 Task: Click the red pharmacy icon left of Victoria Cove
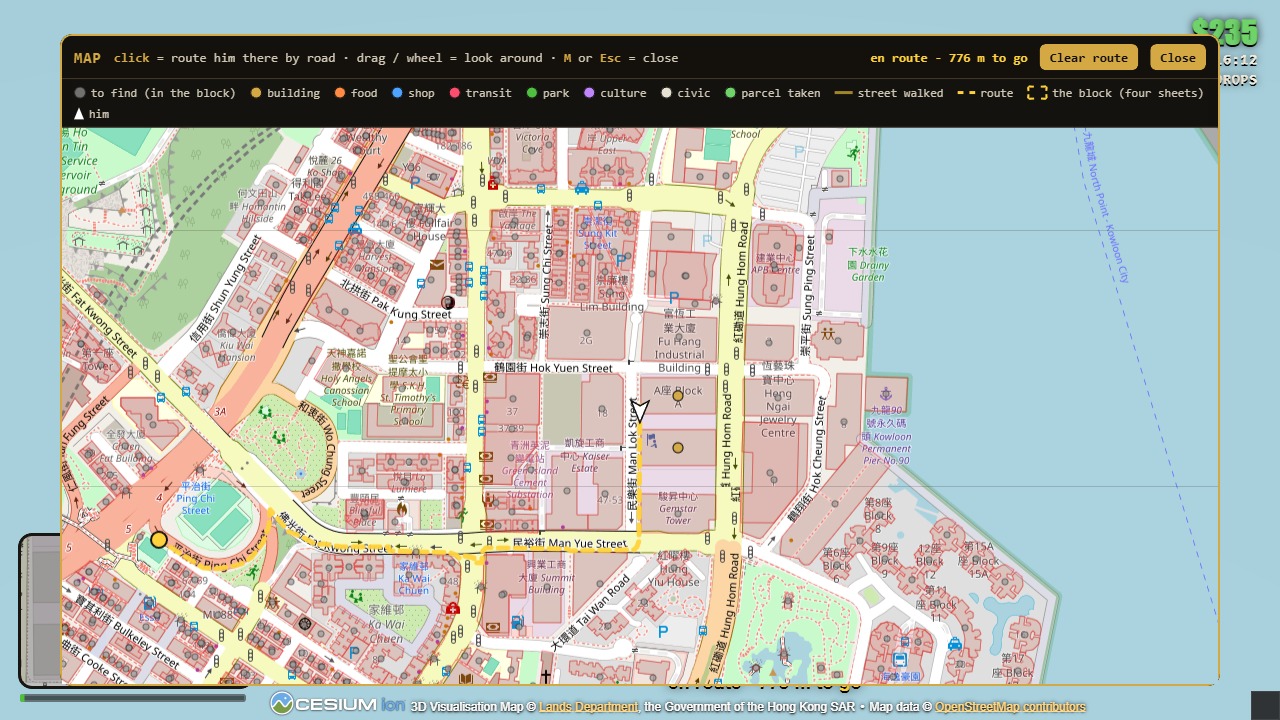tap(492, 184)
